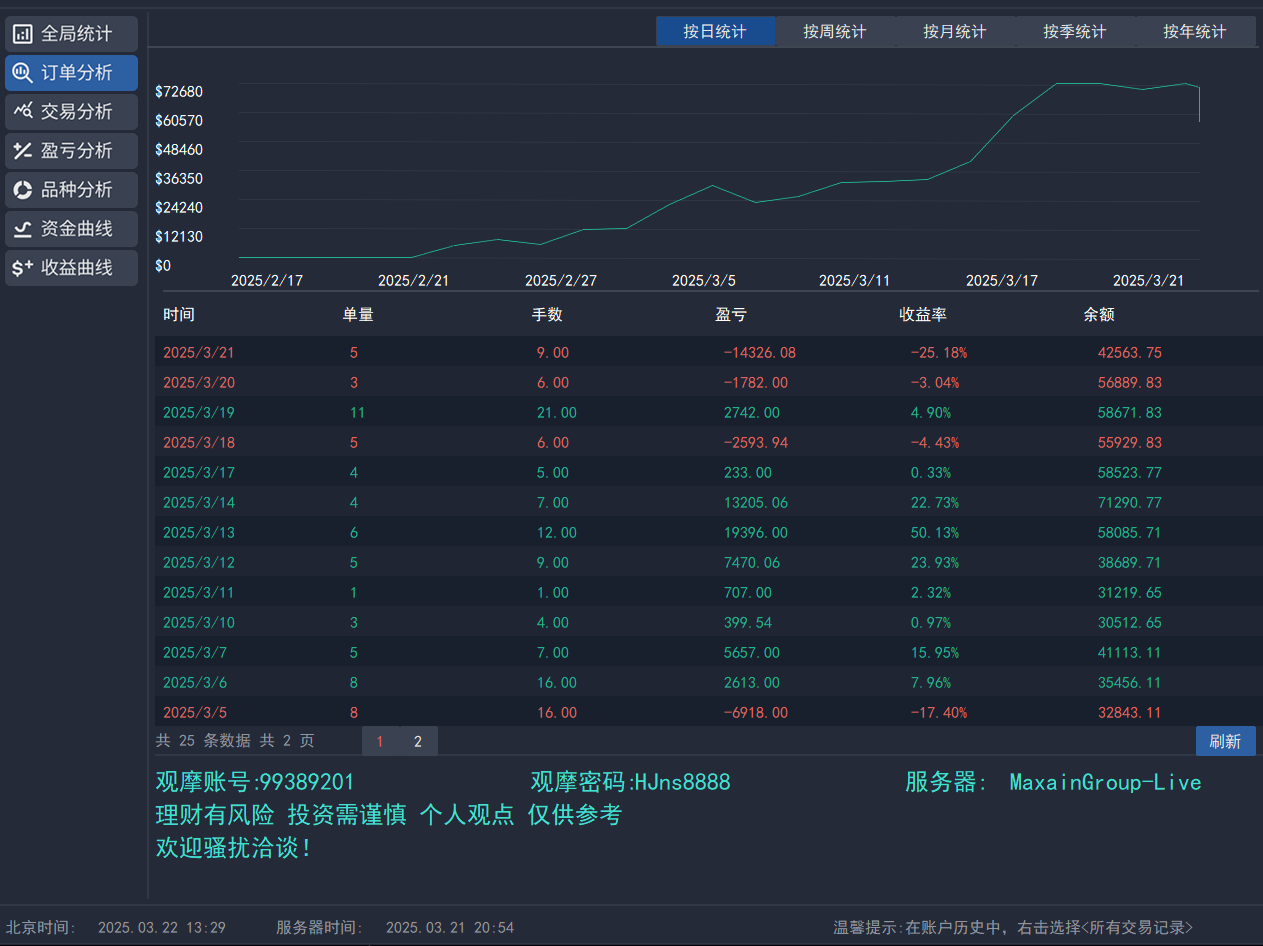Open the 按季统计 quarterly tab
1263x946 pixels.
coord(1075,32)
